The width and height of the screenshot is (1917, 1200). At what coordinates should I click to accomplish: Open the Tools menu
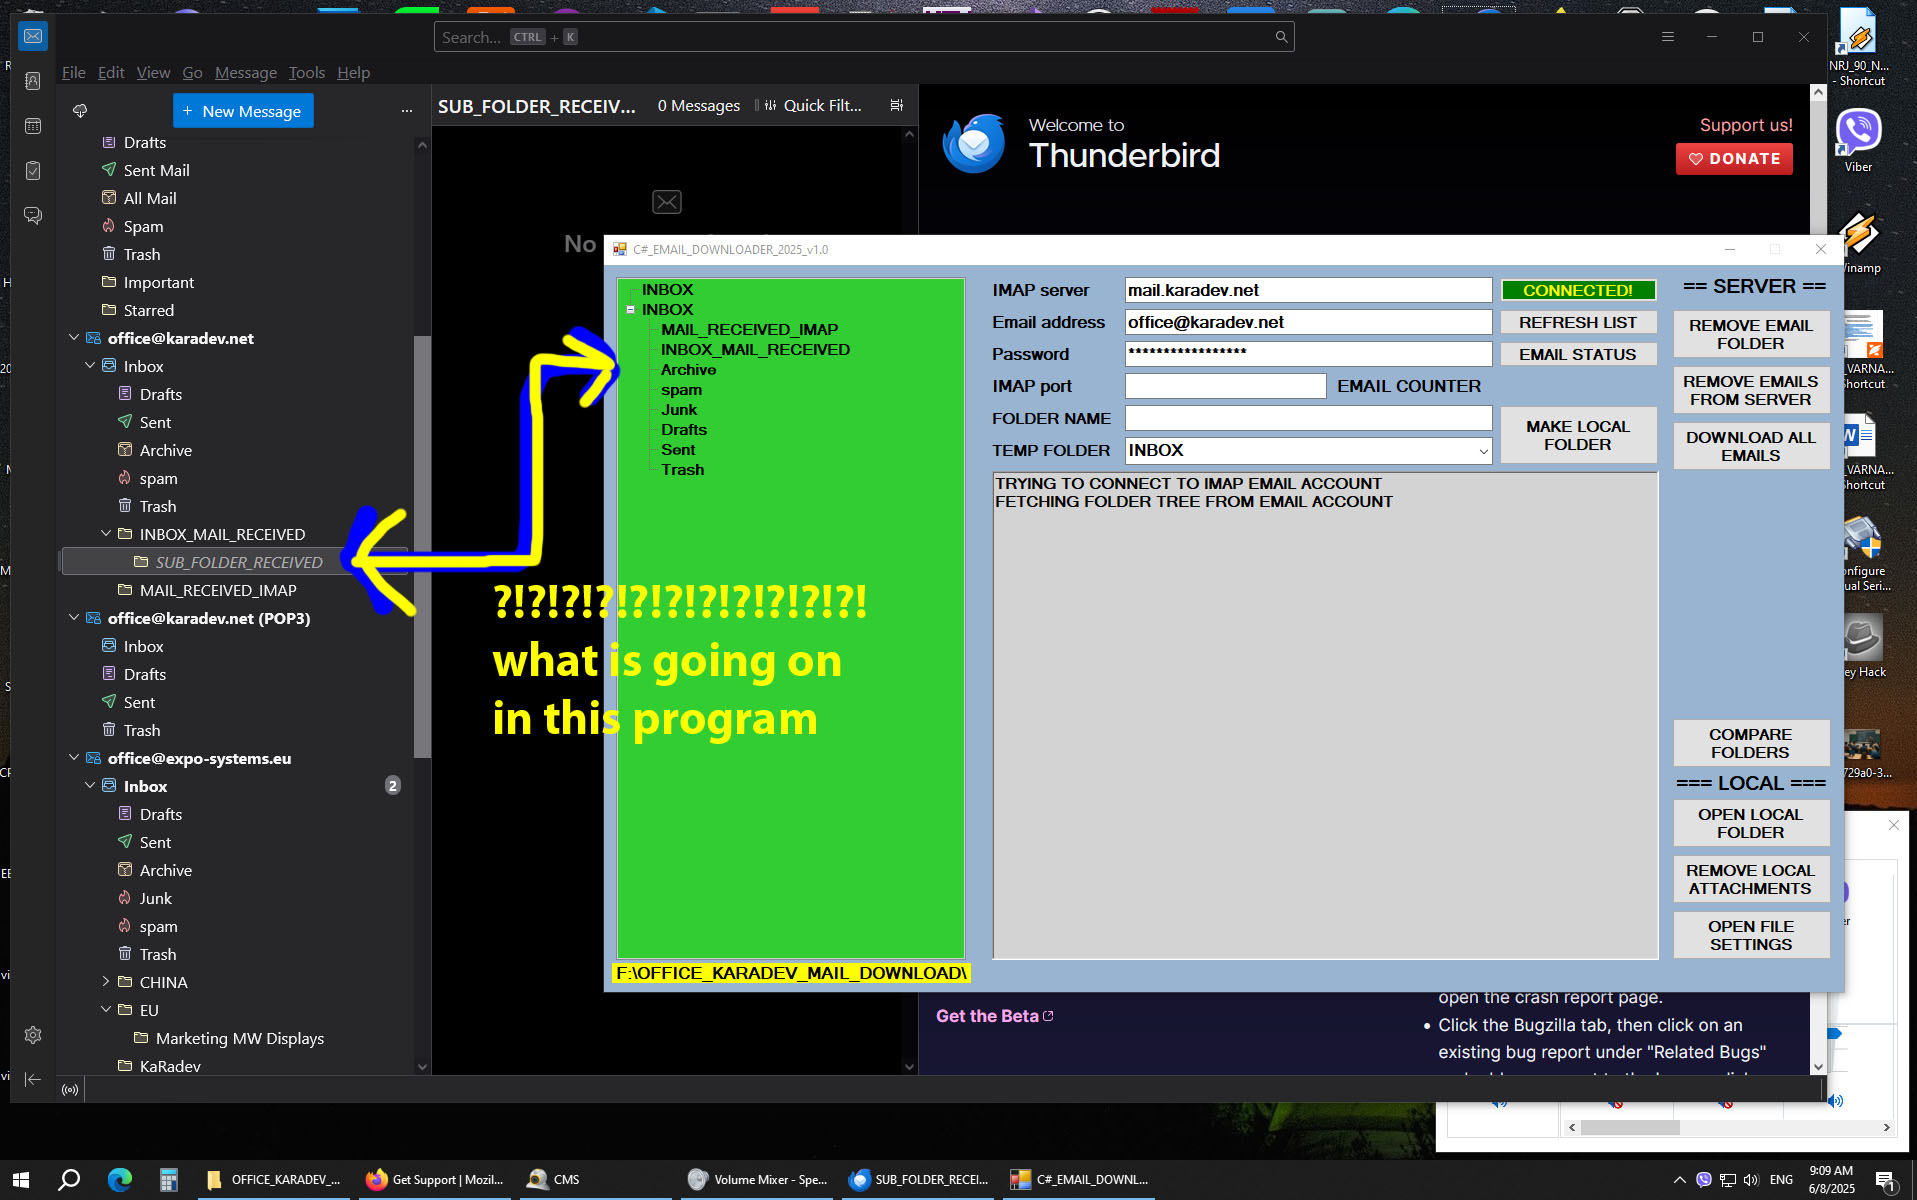[306, 73]
